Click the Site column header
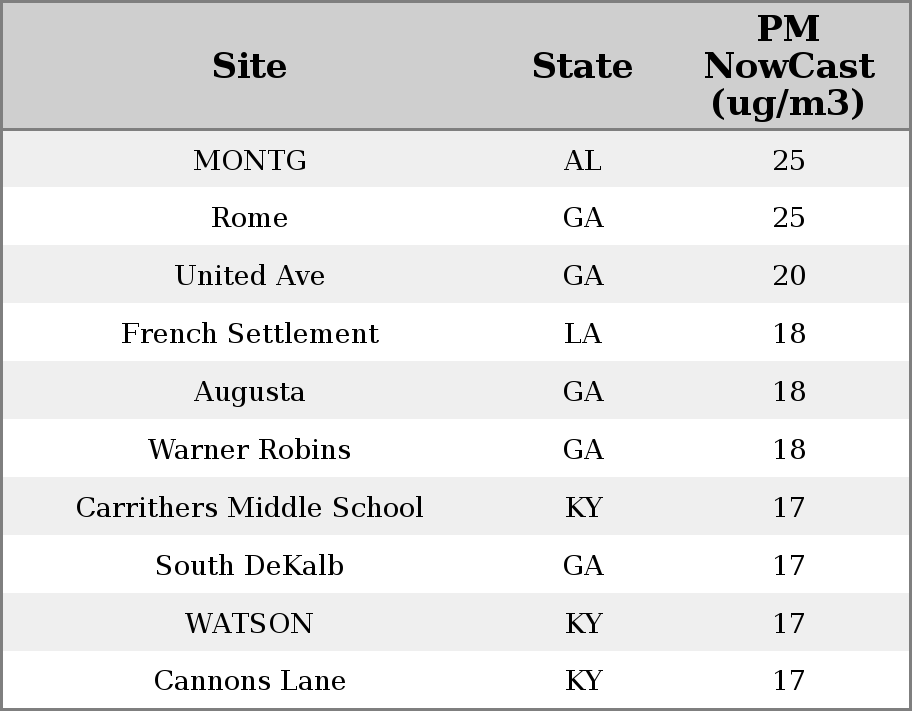Screen dimensions: 912x711 pos(250,66)
